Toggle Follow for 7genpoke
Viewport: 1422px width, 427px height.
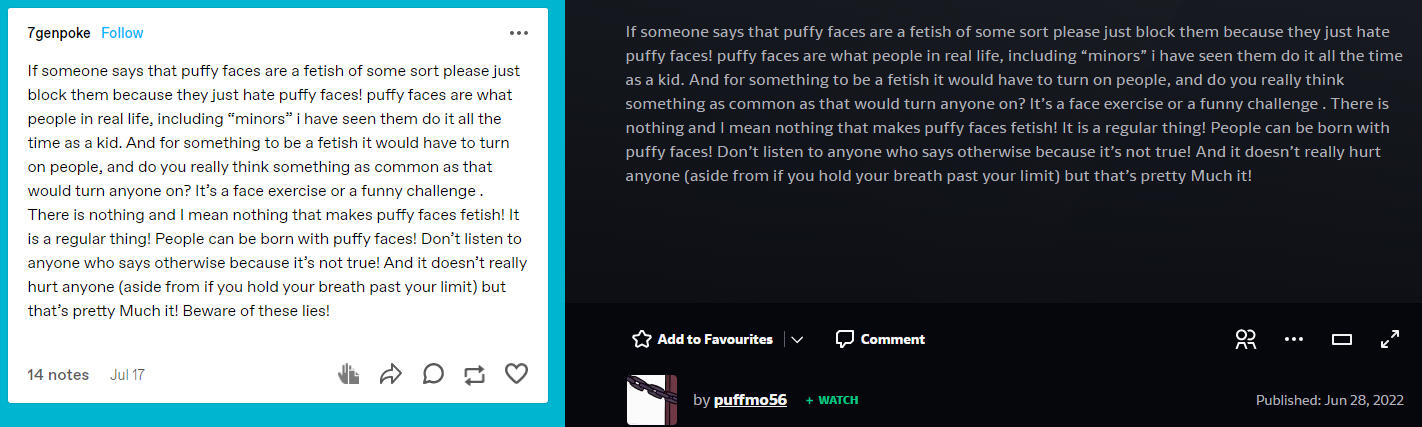(122, 33)
